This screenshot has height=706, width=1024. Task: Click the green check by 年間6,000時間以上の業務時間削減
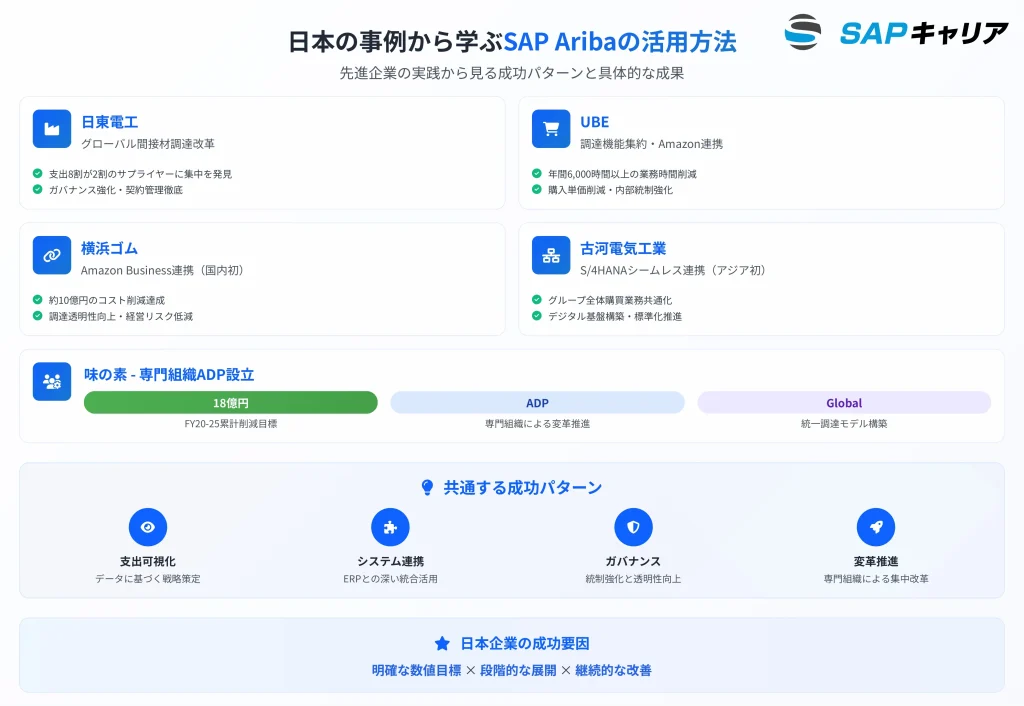[537, 174]
